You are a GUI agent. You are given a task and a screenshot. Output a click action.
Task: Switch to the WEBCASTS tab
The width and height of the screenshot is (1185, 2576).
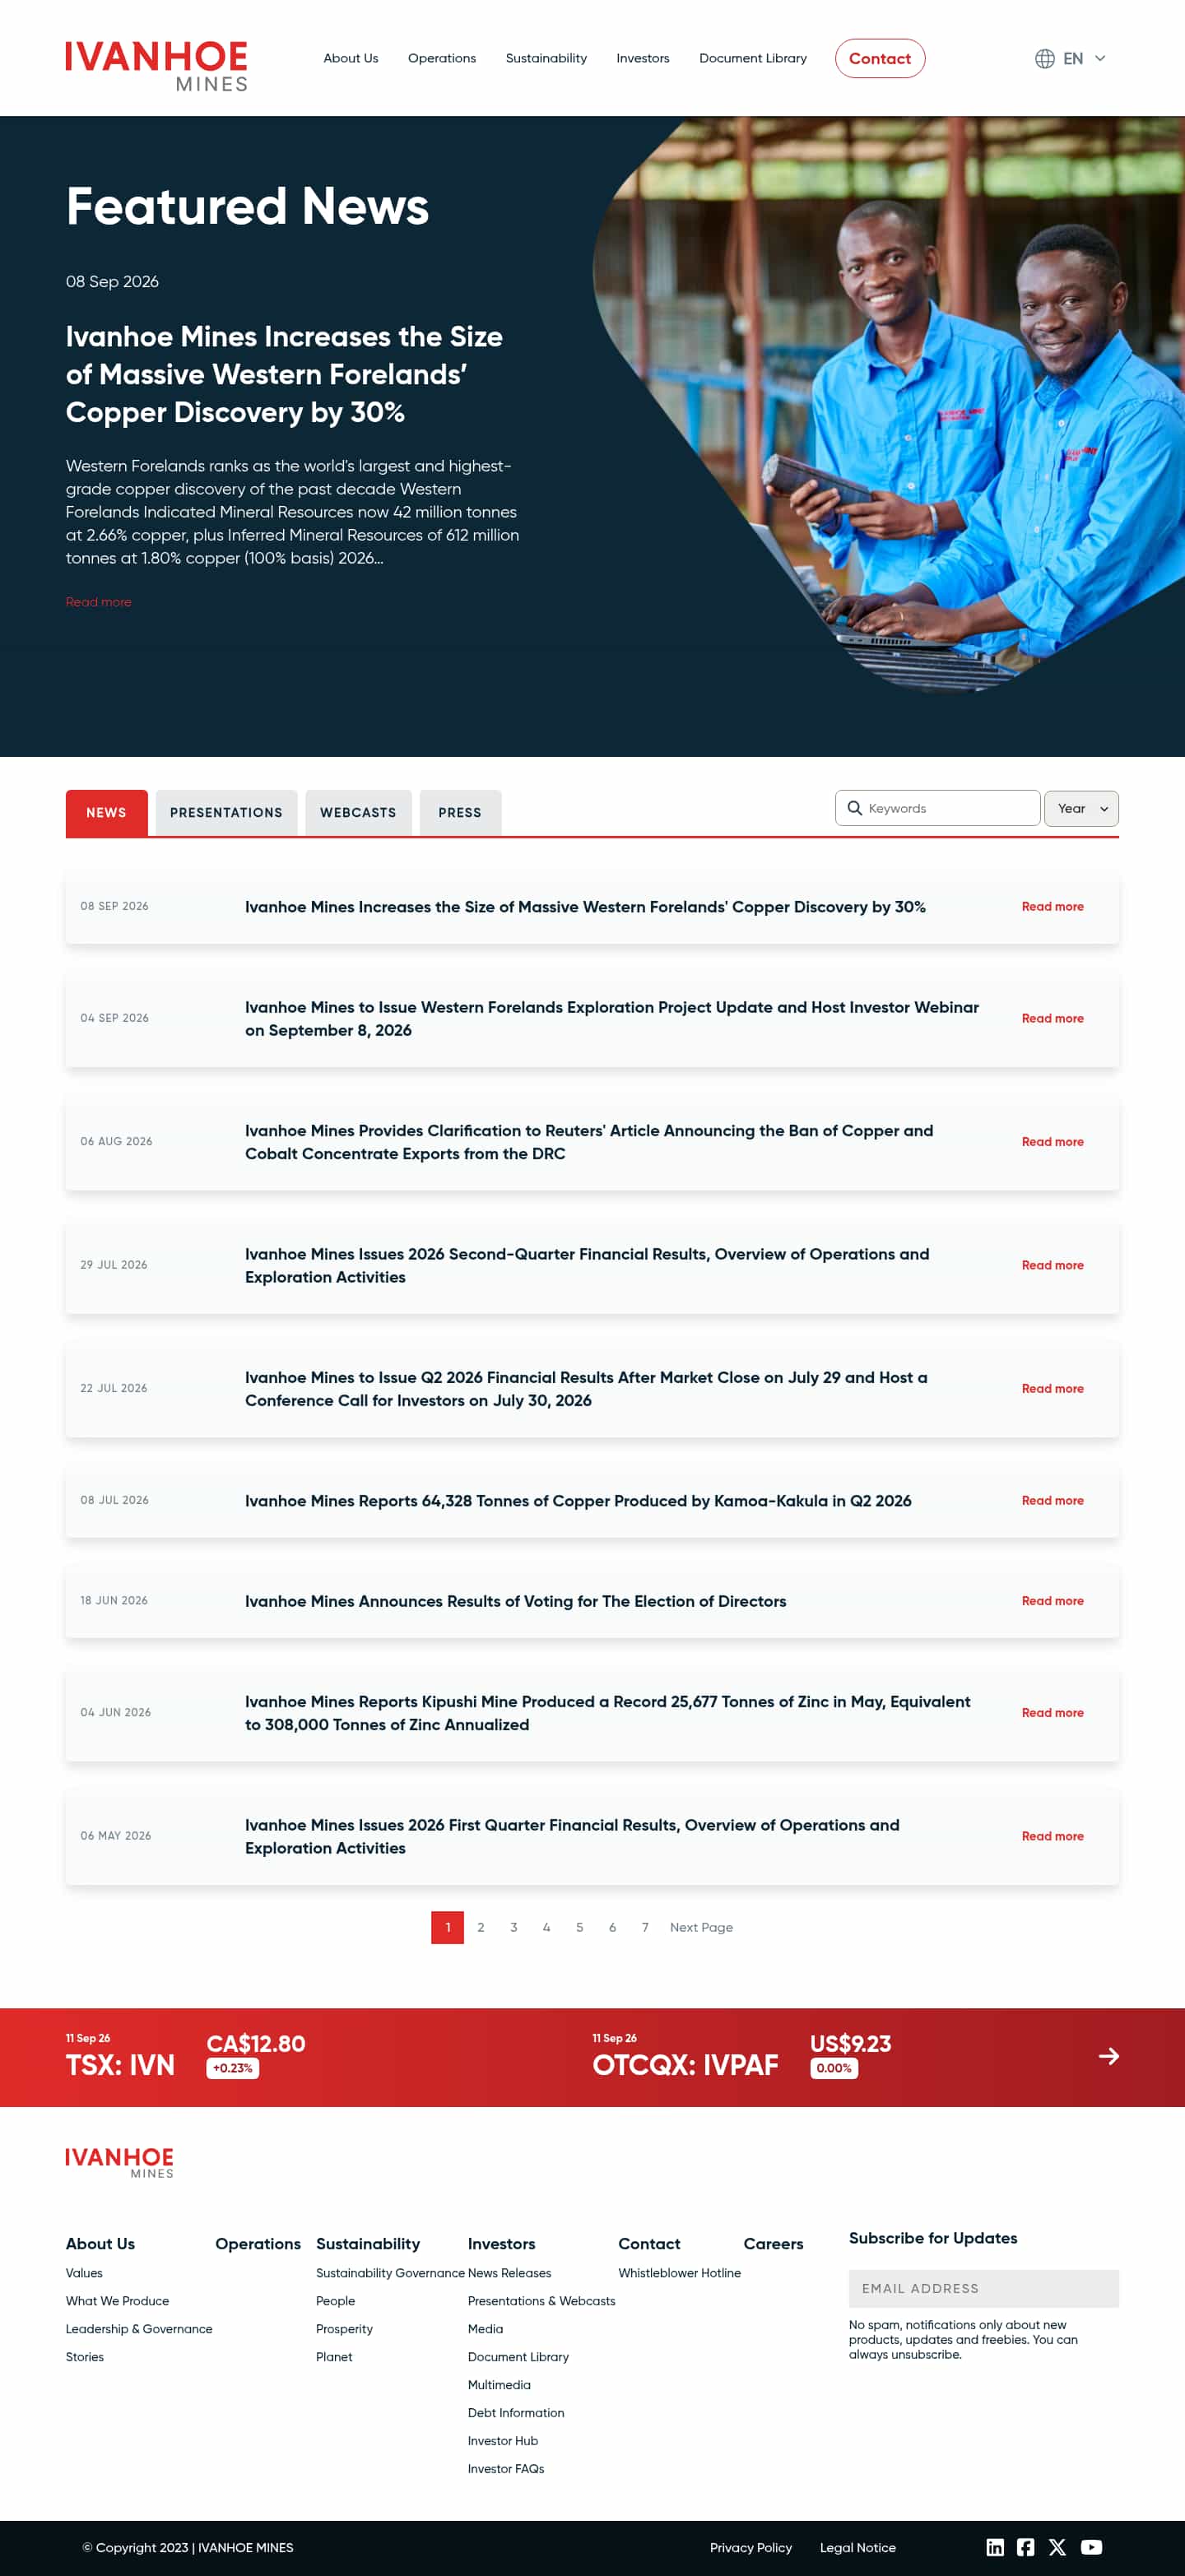click(358, 813)
